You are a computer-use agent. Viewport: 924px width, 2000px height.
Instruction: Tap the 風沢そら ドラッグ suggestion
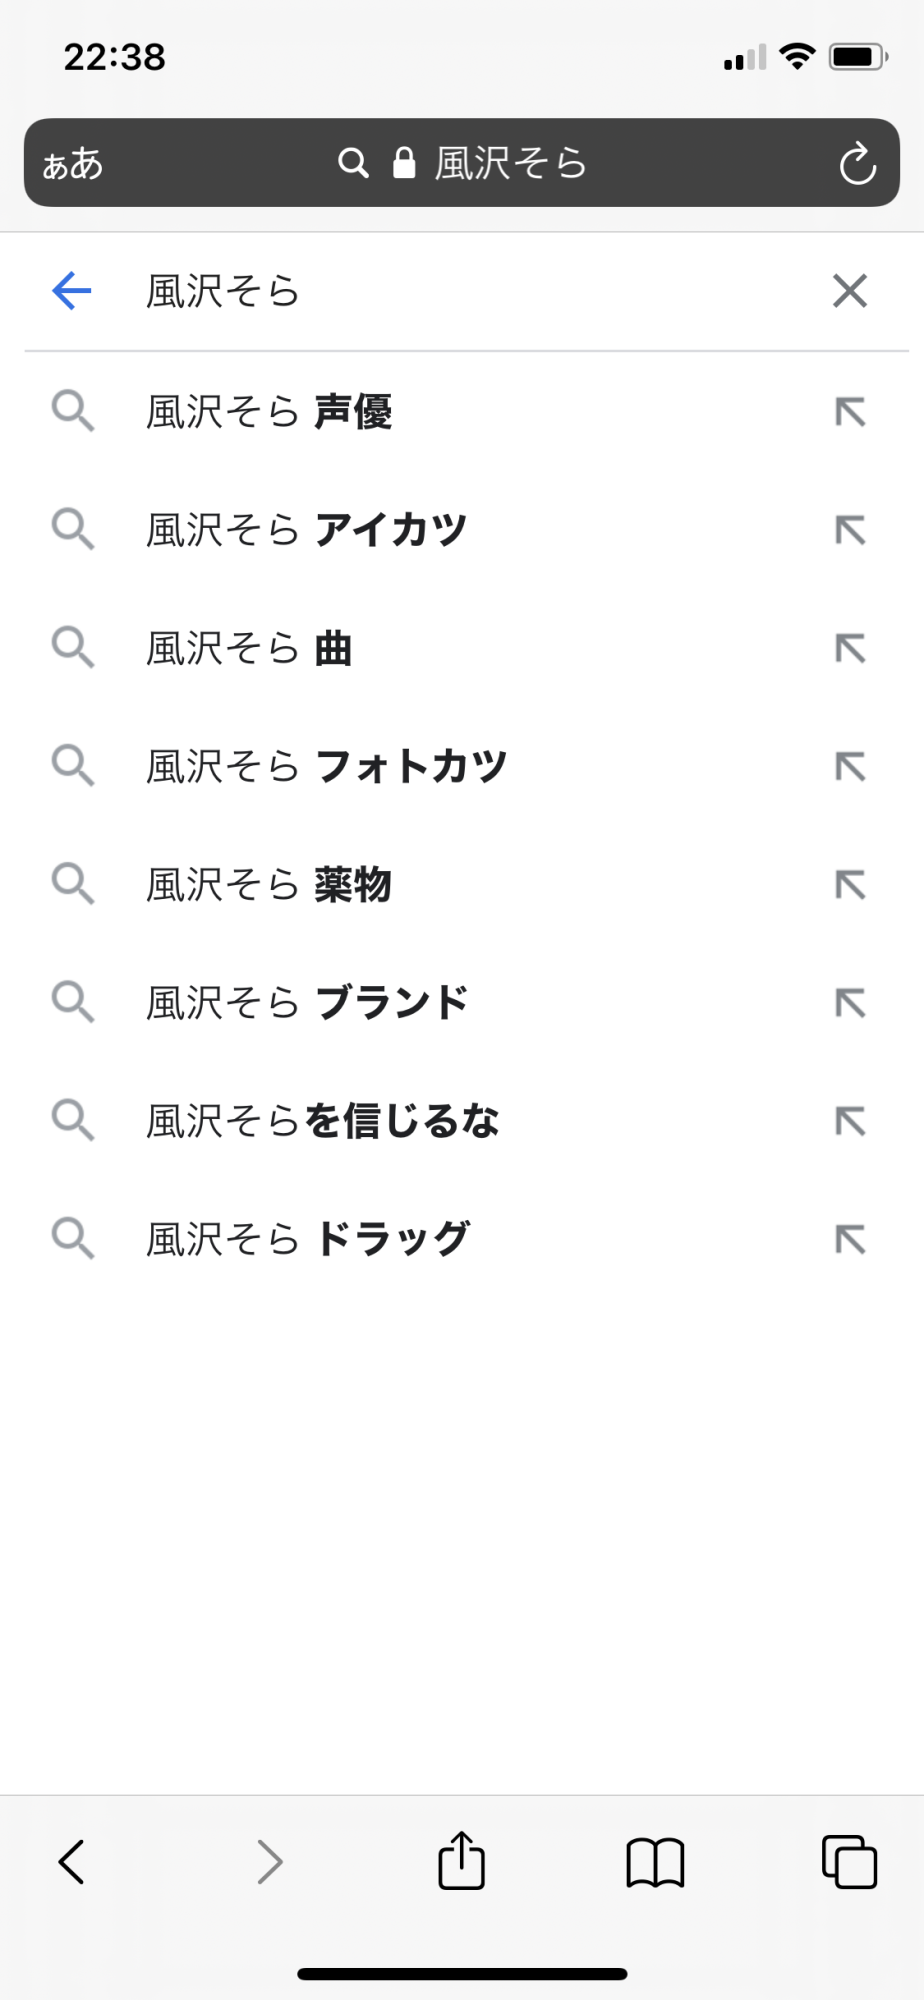pyautogui.click(x=308, y=1239)
